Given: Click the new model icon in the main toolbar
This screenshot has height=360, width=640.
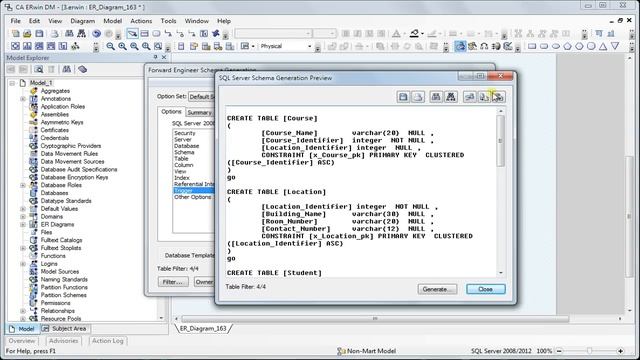Looking at the screenshot, I should [16, 33].
